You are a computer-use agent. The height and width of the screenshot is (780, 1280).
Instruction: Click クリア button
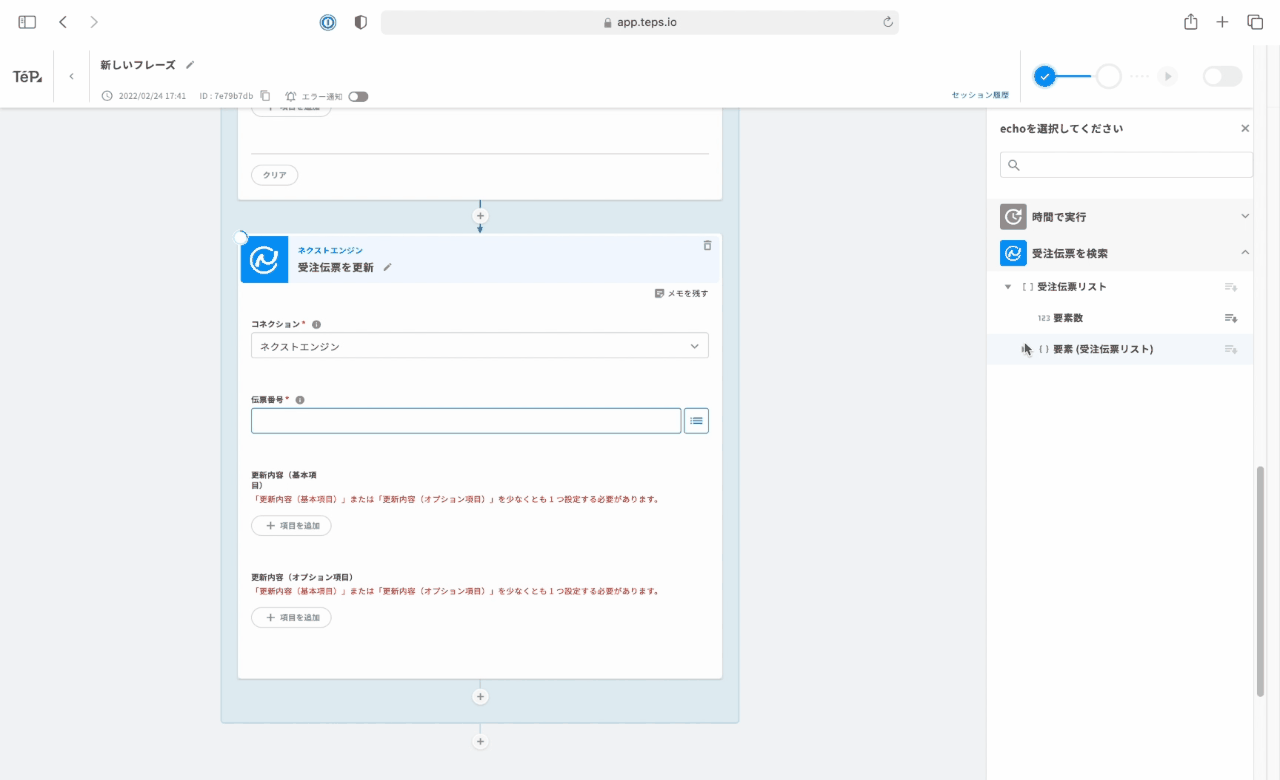tap(274, 175)
